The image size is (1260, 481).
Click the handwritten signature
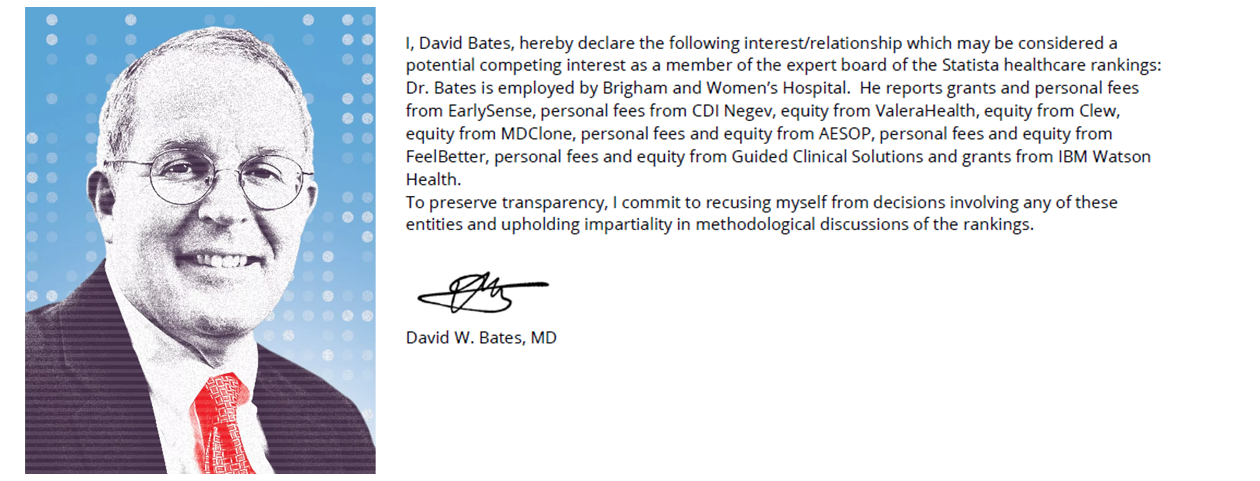click(480, 291)
